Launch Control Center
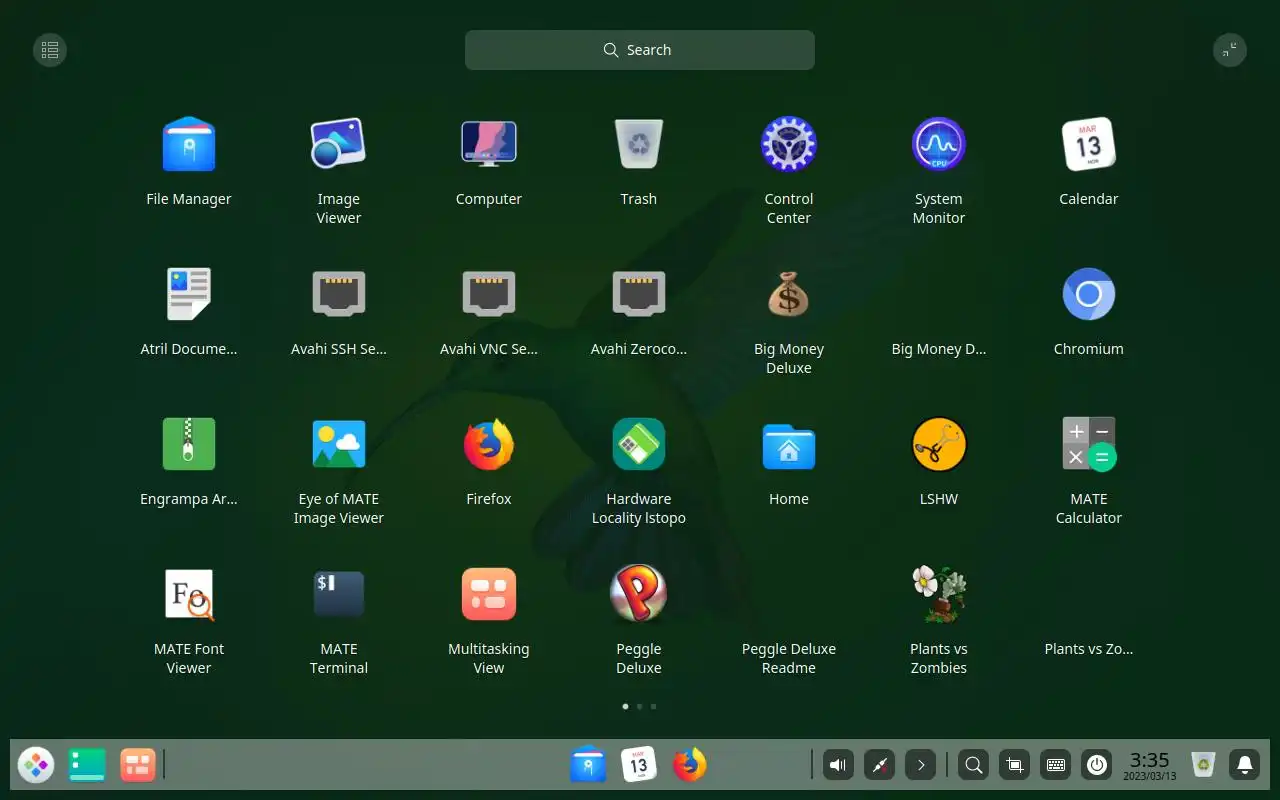1280x800 pixels. click(789, 144)
